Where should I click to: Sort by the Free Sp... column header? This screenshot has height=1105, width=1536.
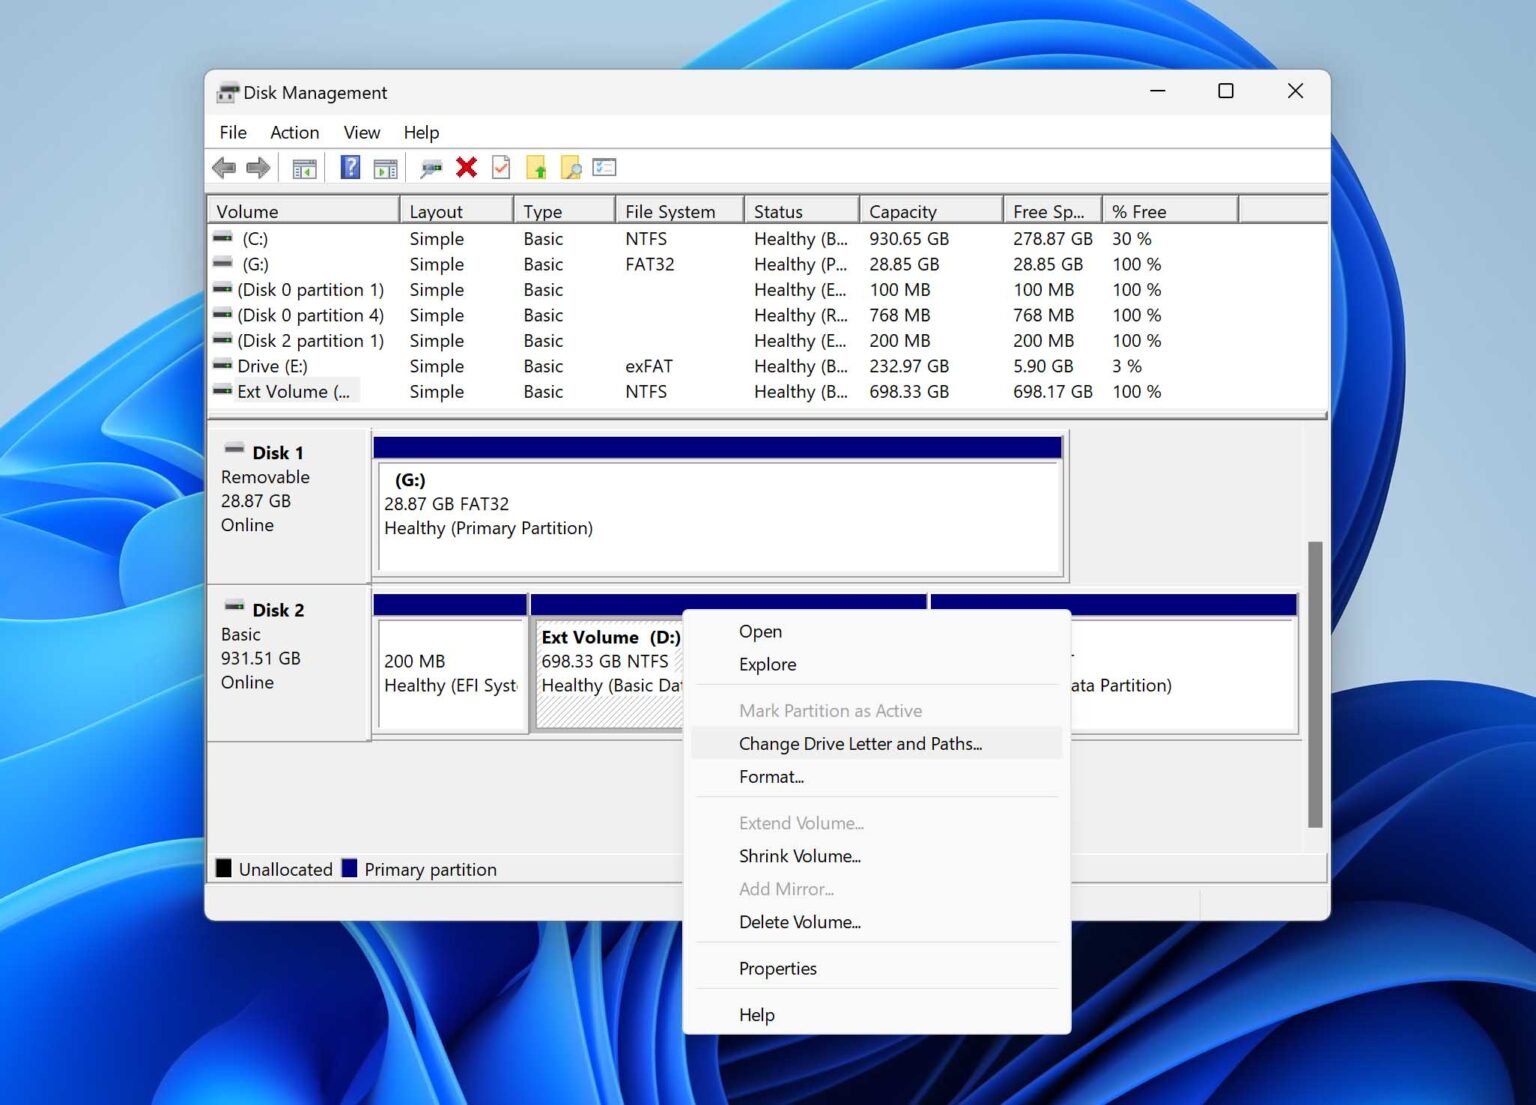[1053, 211]
